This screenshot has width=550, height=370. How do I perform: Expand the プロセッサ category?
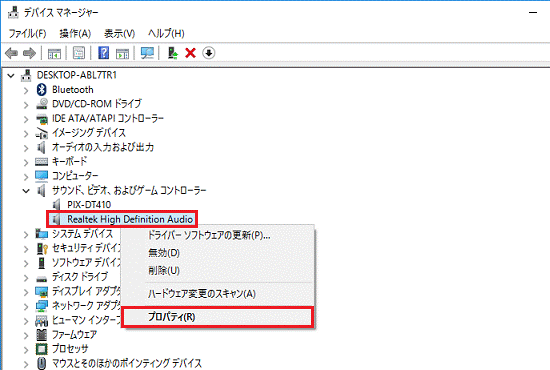(26, 350)
